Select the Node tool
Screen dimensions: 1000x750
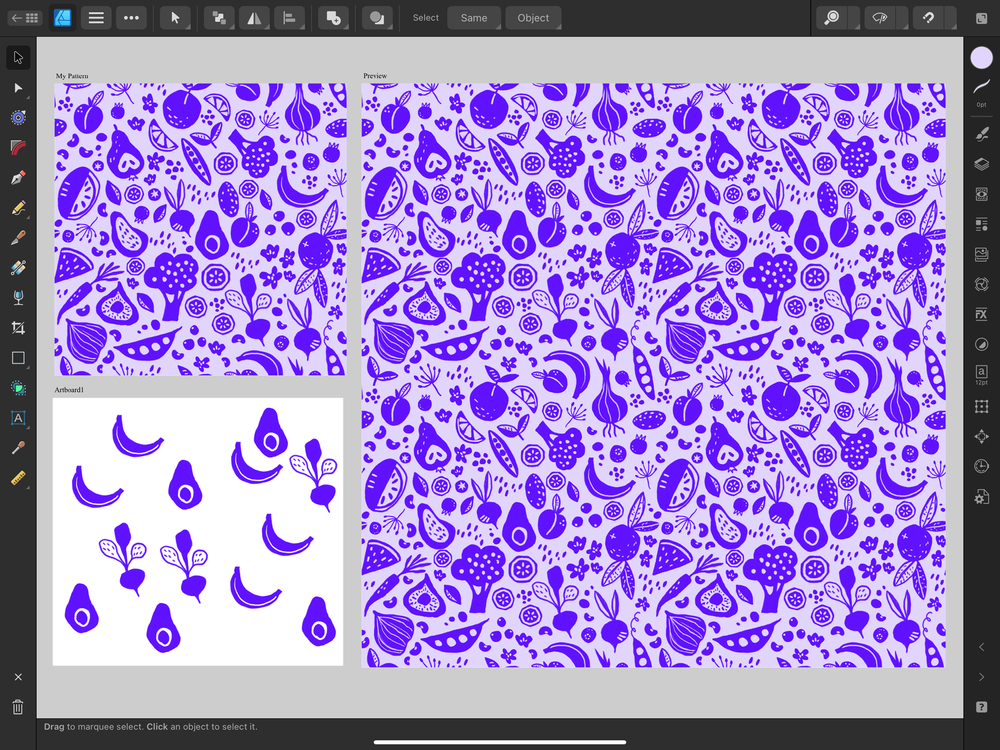(17, 88)
